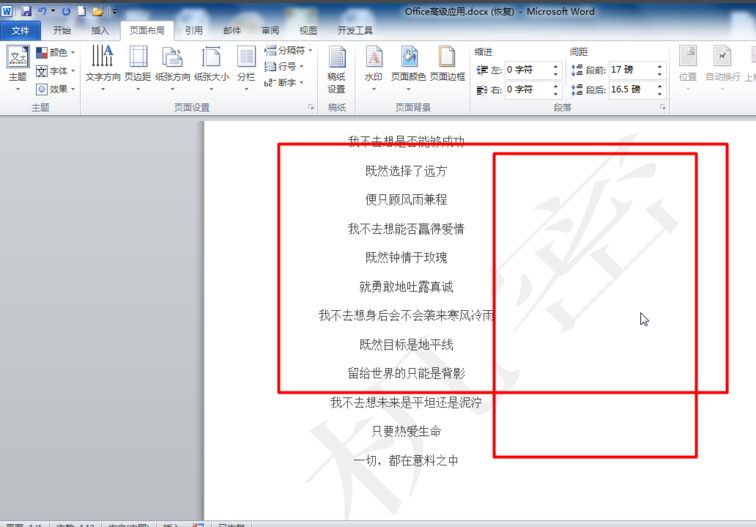Increase 段前 spacing with up arrow
Viewport: 756px width, 527px height.
click(x=660, y=66)
